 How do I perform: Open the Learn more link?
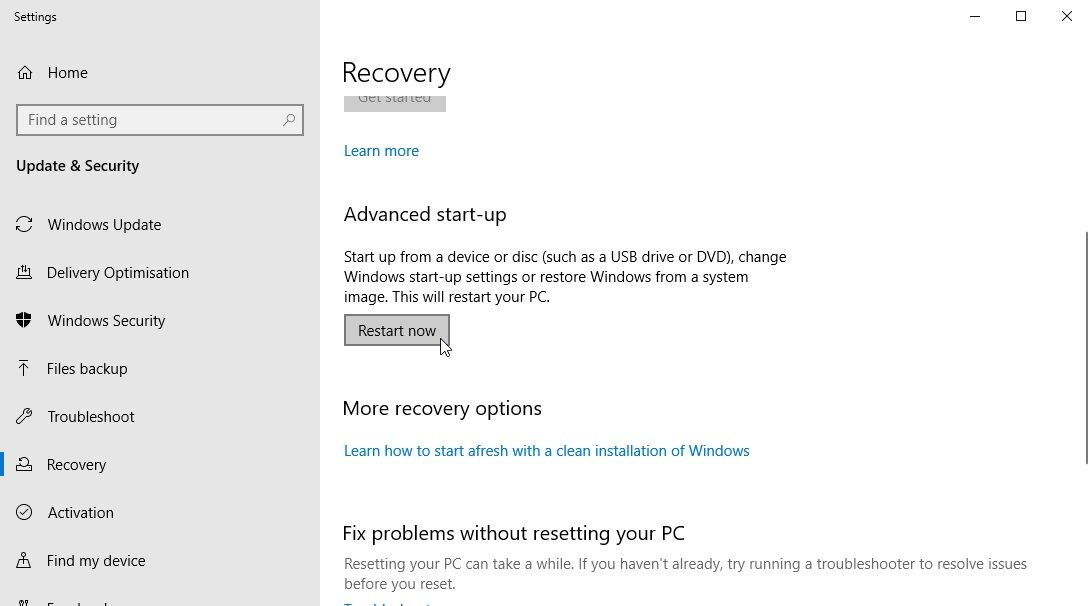pyautogui.click(x=381, y=150)
